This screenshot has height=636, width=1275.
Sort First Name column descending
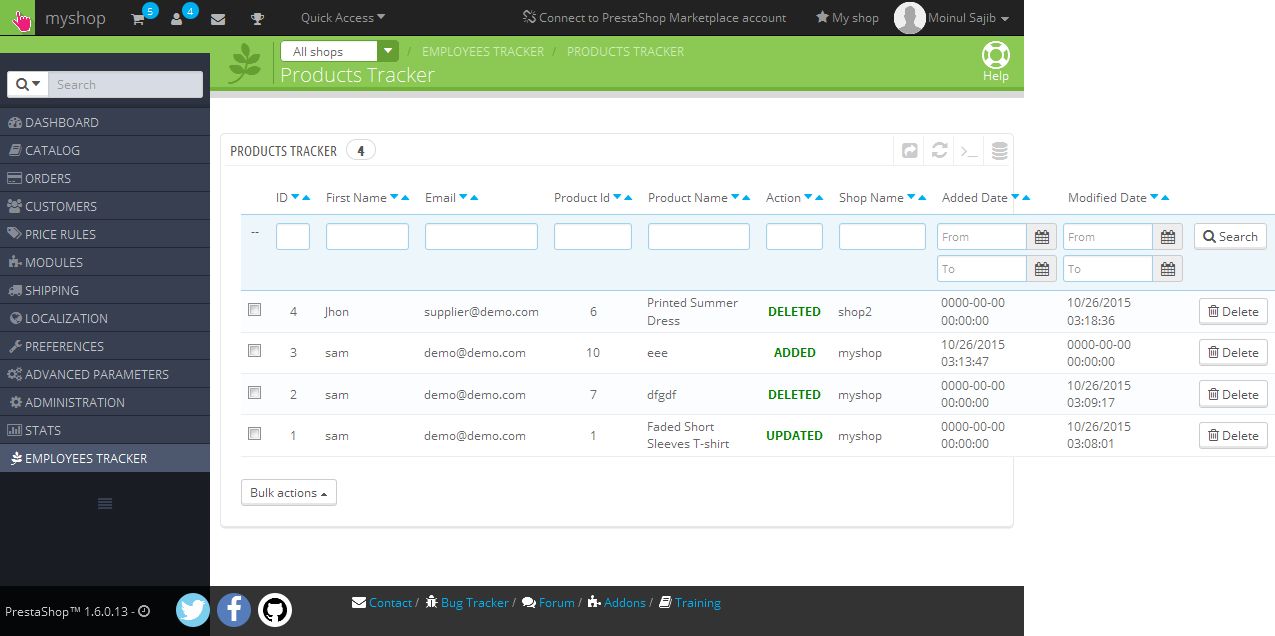tap(394, 198)
